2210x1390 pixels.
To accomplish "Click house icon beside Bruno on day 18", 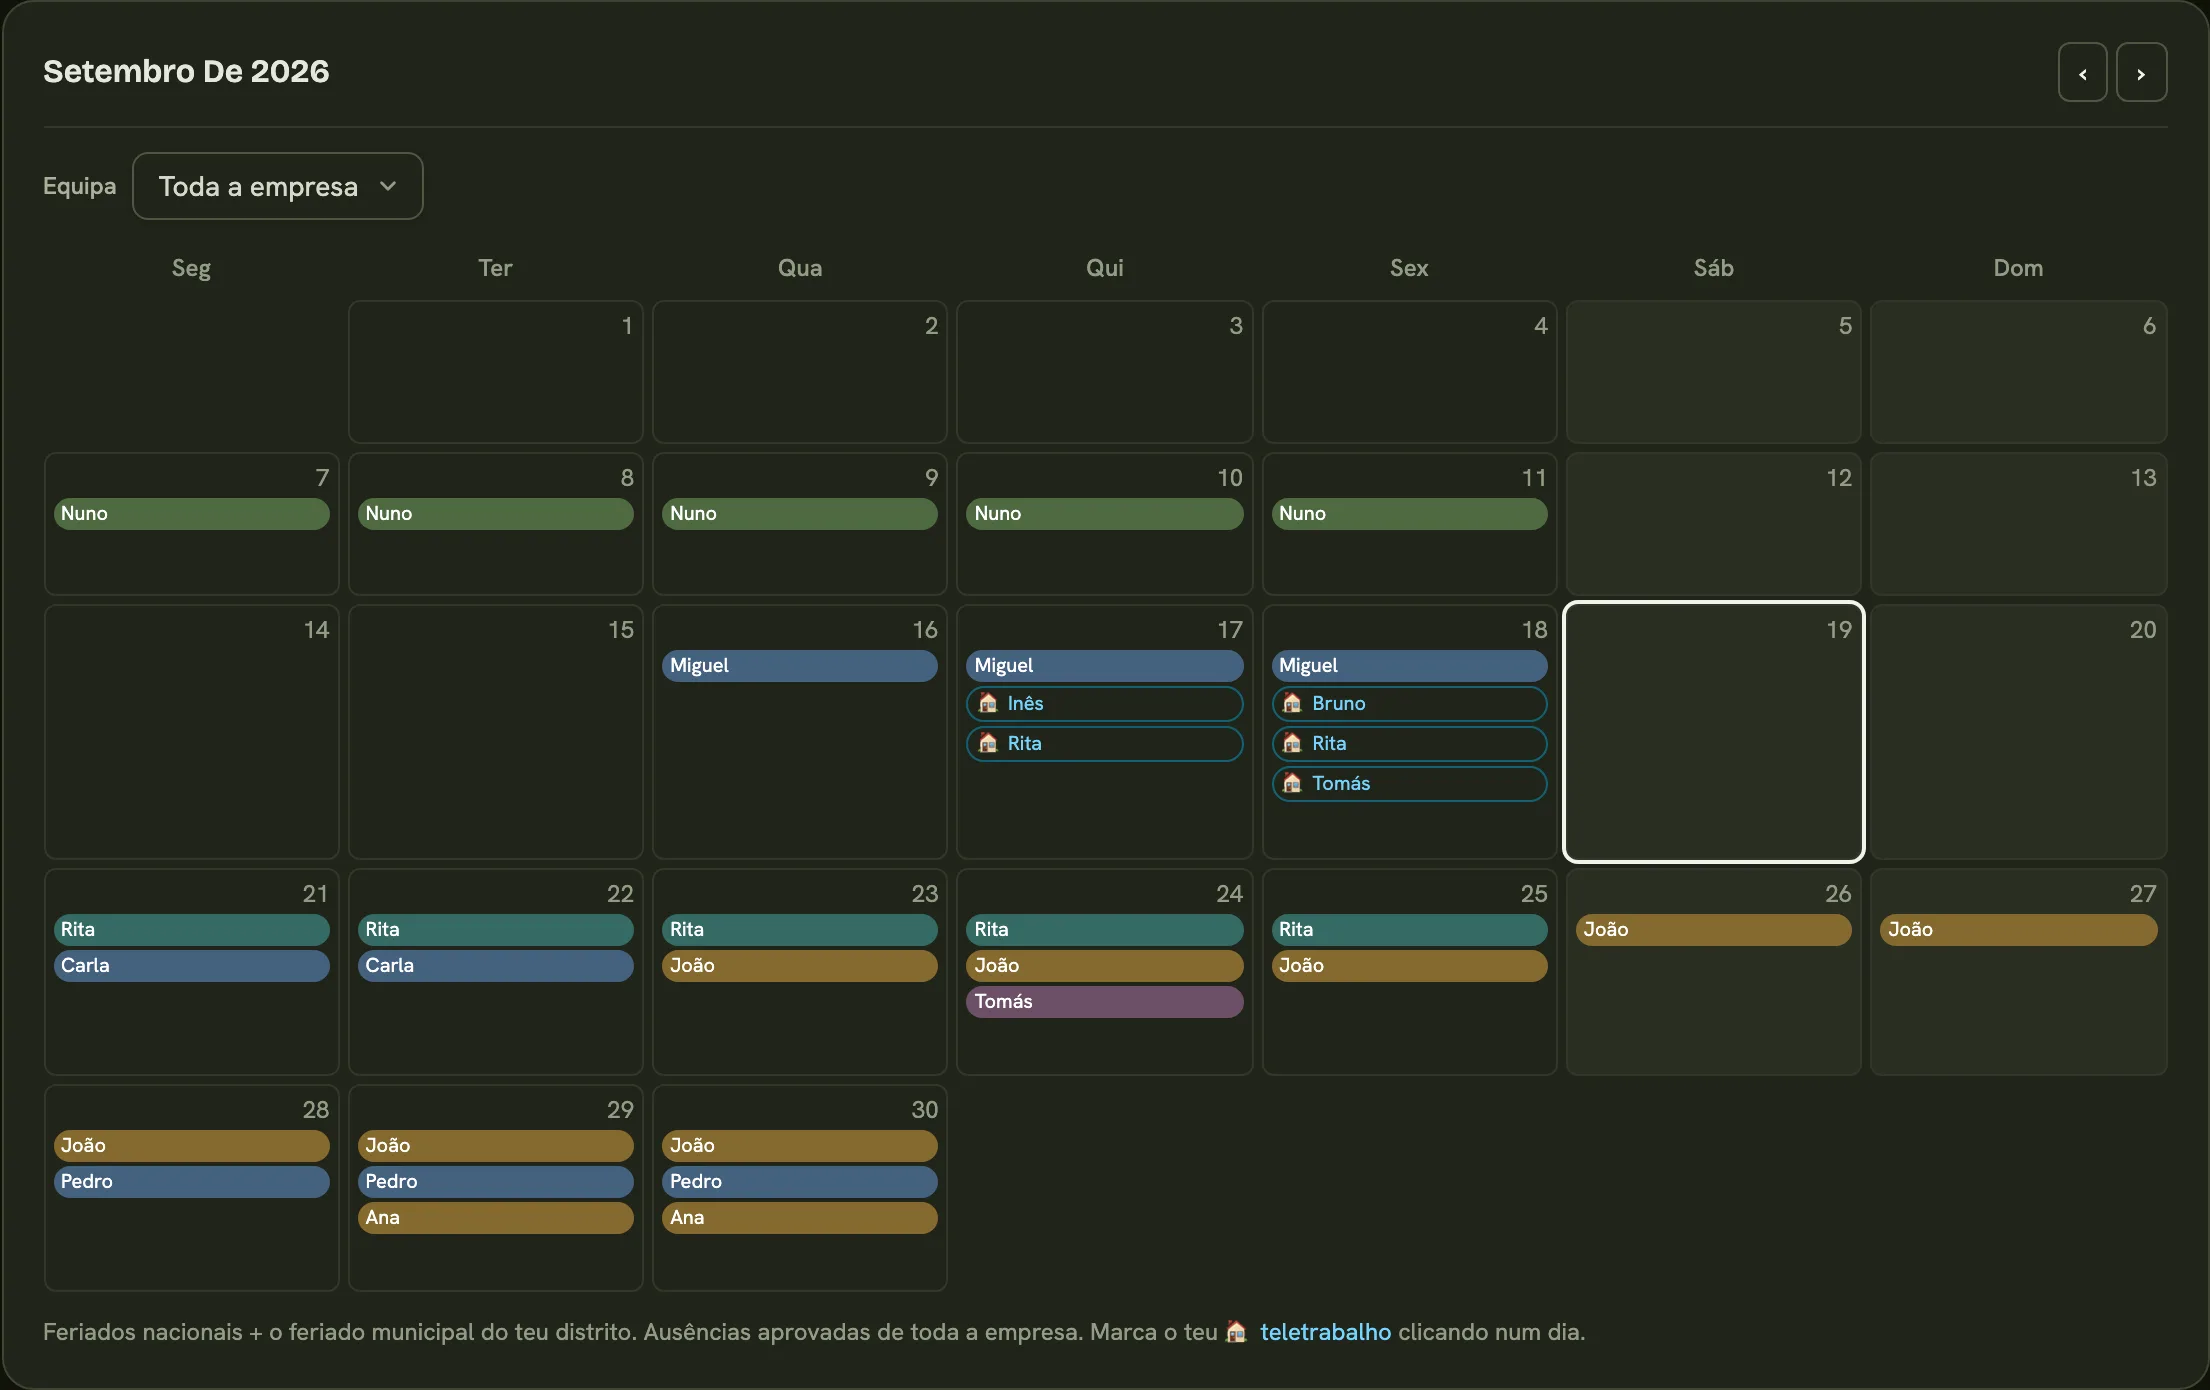I will pos(1292,703).
